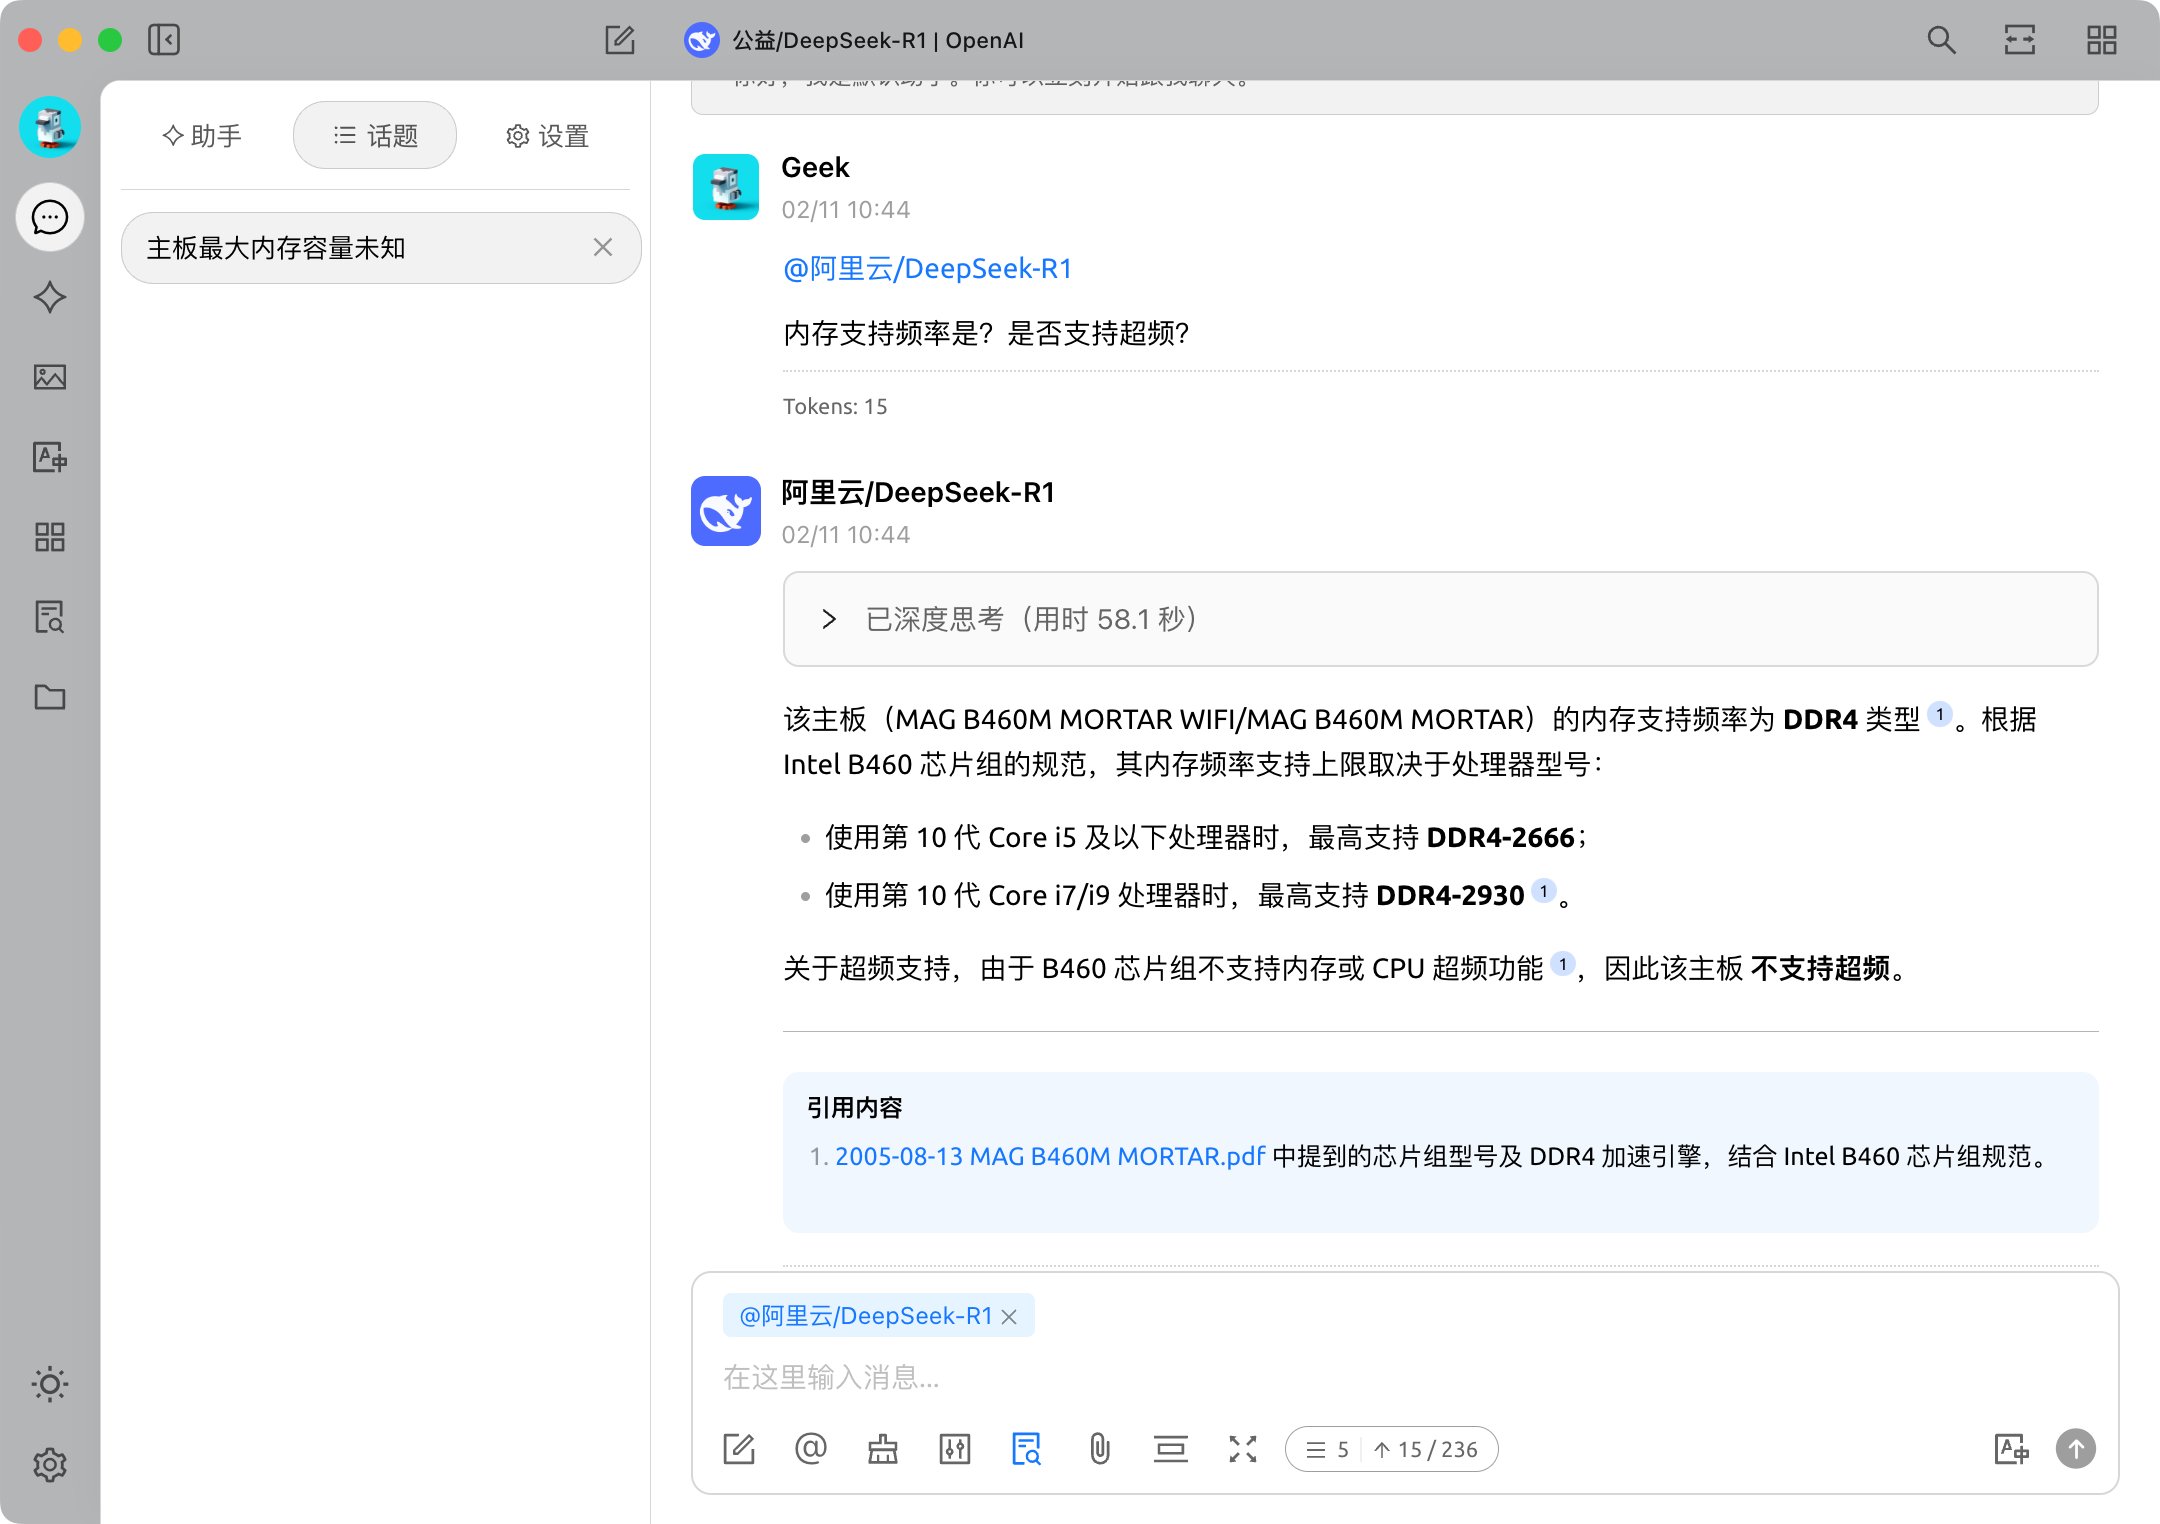Click the @ mention model icon
This screenshot has height=1524, width=2160.
pos(811,1449)
